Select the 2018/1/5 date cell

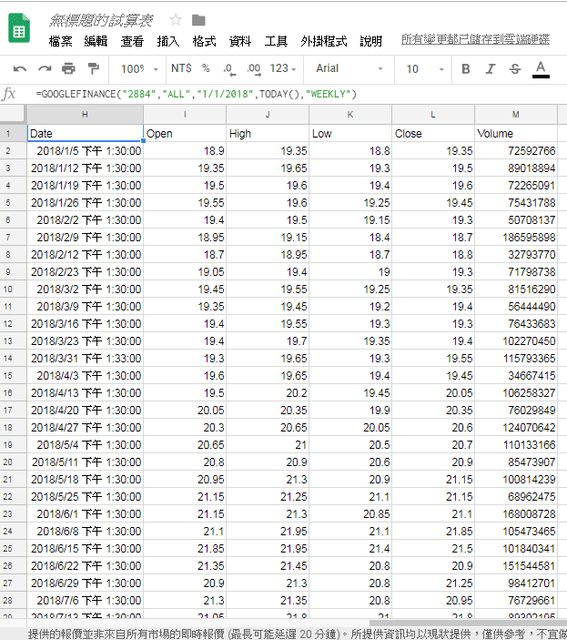click(85, 151)
